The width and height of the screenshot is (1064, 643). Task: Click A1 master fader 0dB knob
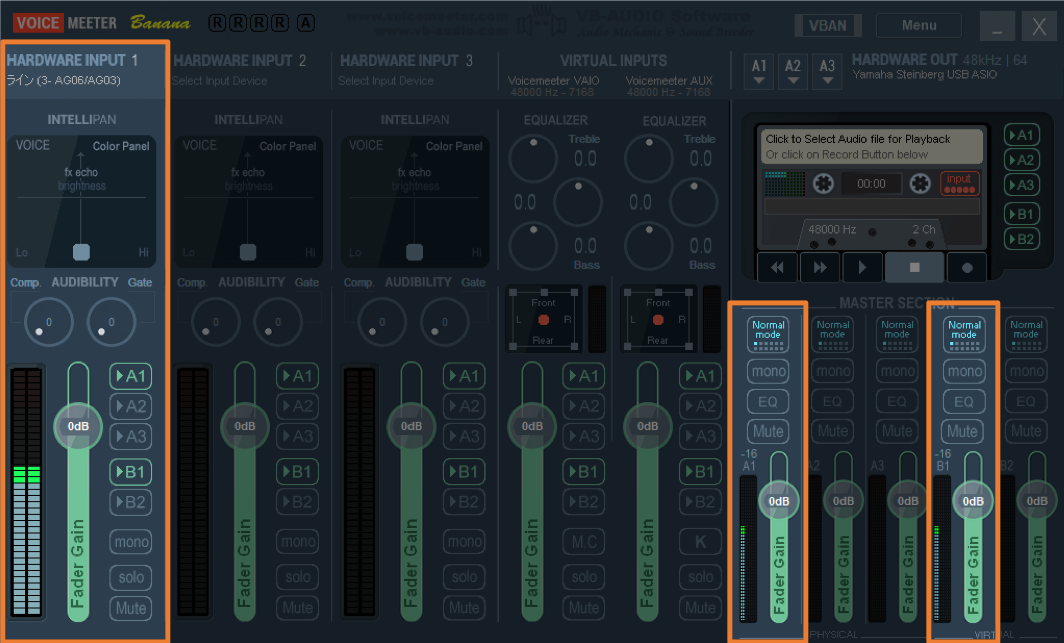click(x=778, y=501)
